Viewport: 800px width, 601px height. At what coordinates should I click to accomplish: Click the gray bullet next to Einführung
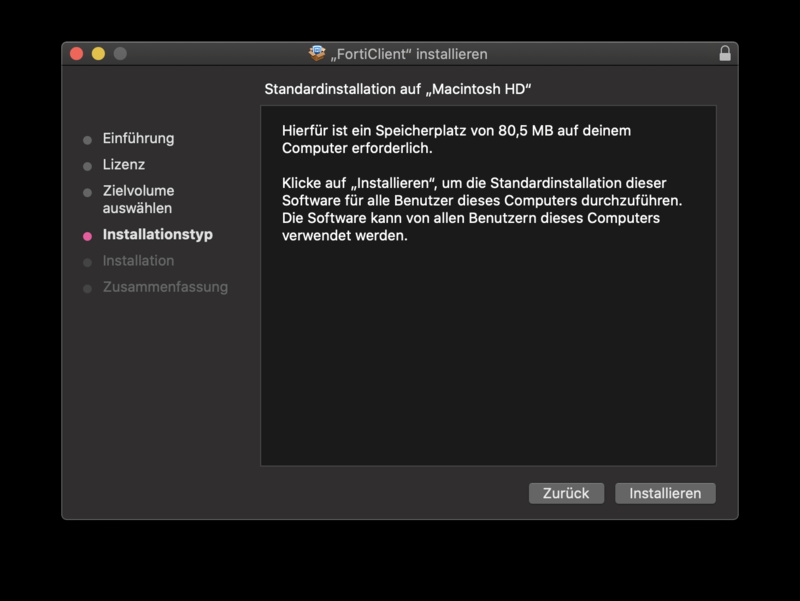88,140
